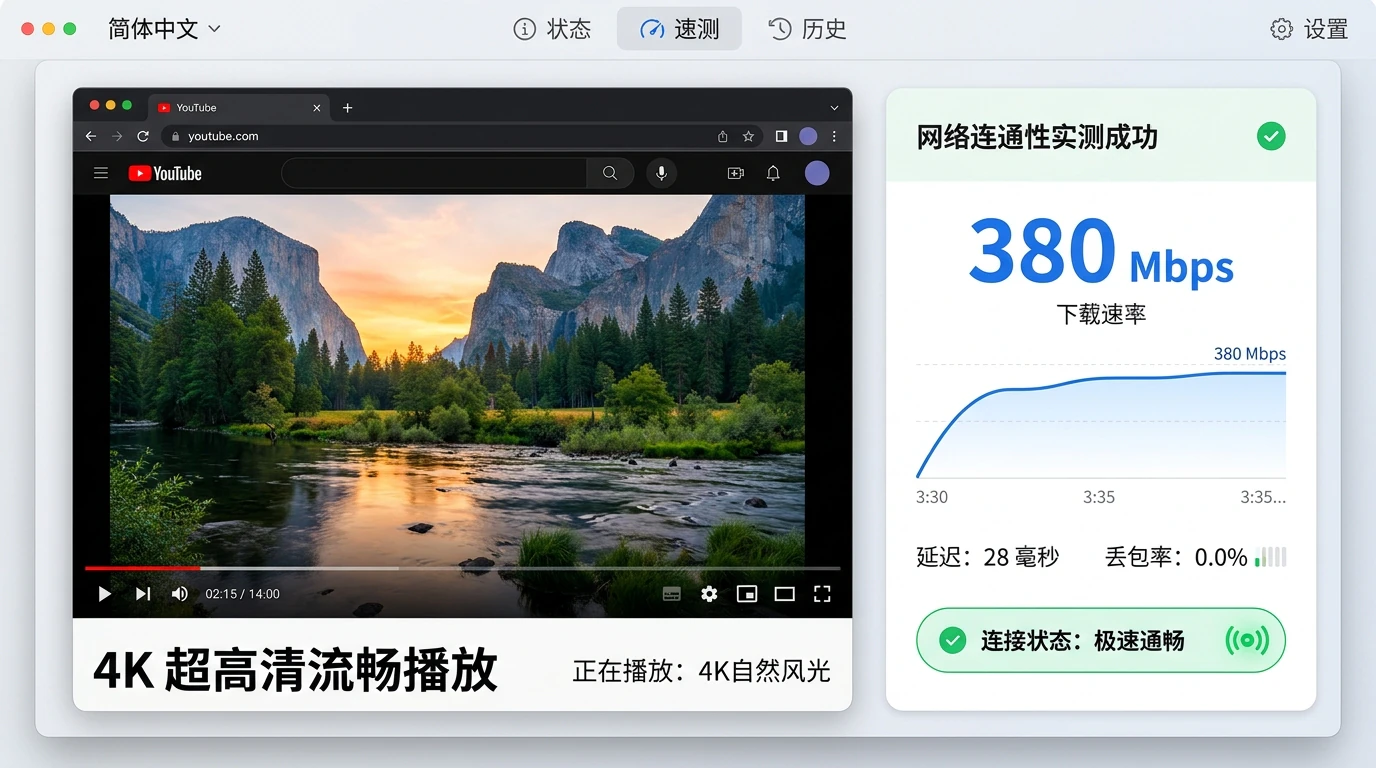Open the YouTube hamburger menu
This screenshot has height=768, width=1376.
coord(101,173)
